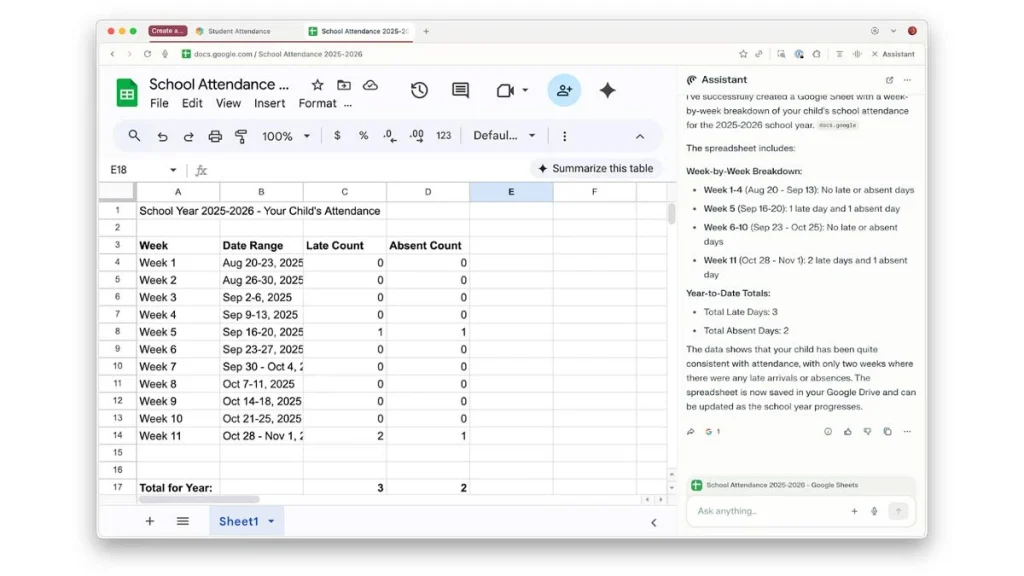Open the Sheet1 tab options arrow
The height and width of the screenshot is (576, 1024).
pos(271,522)
